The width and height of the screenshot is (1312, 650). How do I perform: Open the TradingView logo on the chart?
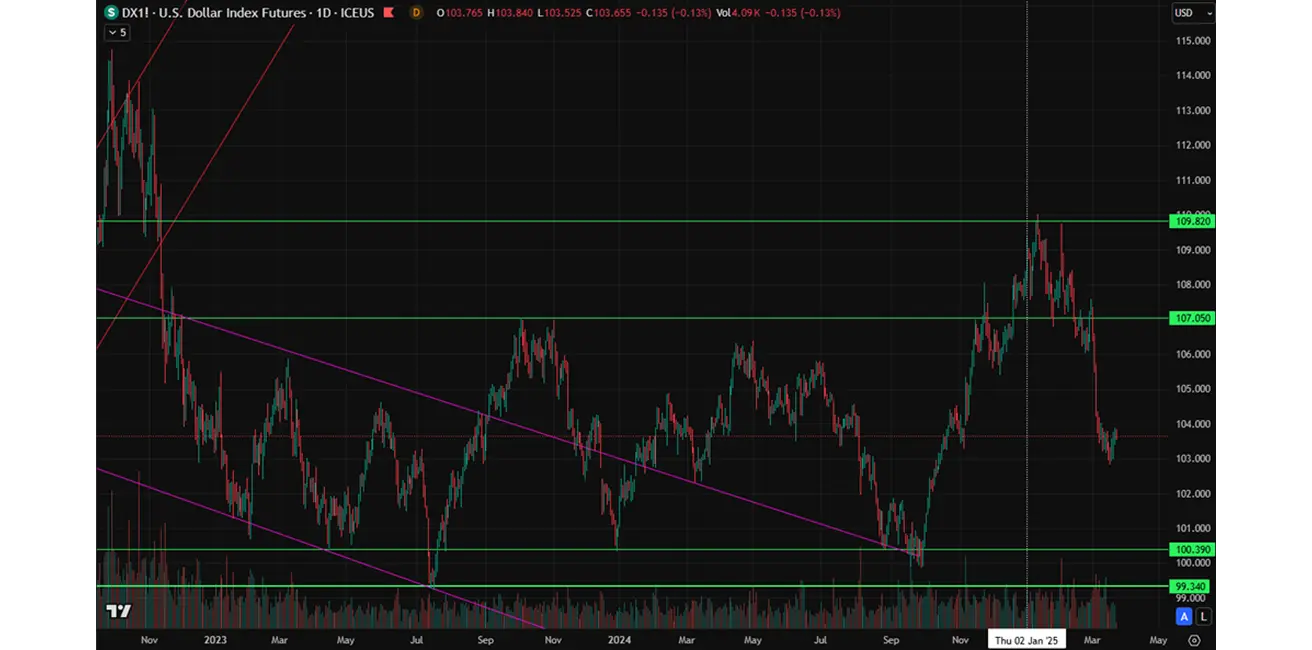(118, 611)
